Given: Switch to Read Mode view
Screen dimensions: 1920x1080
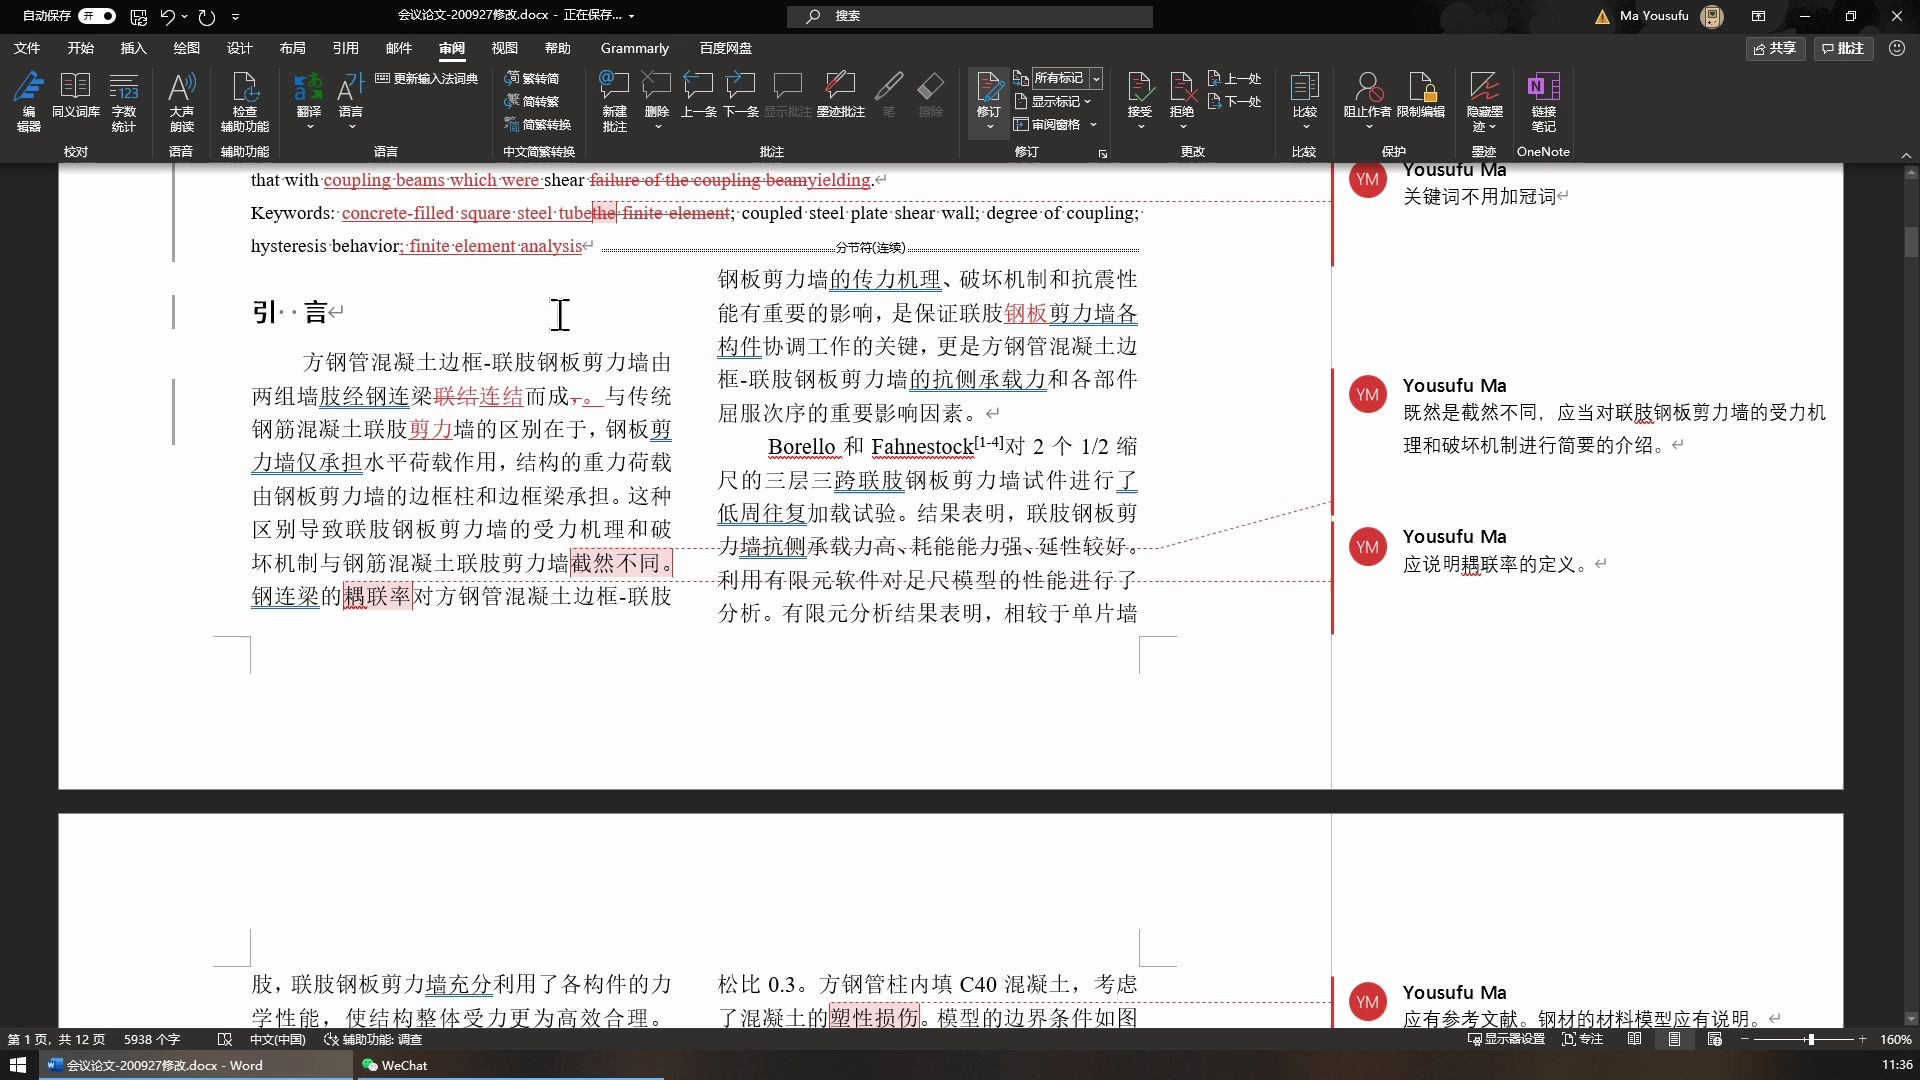Looking at the screenshot, I should coord(1634,1039).
